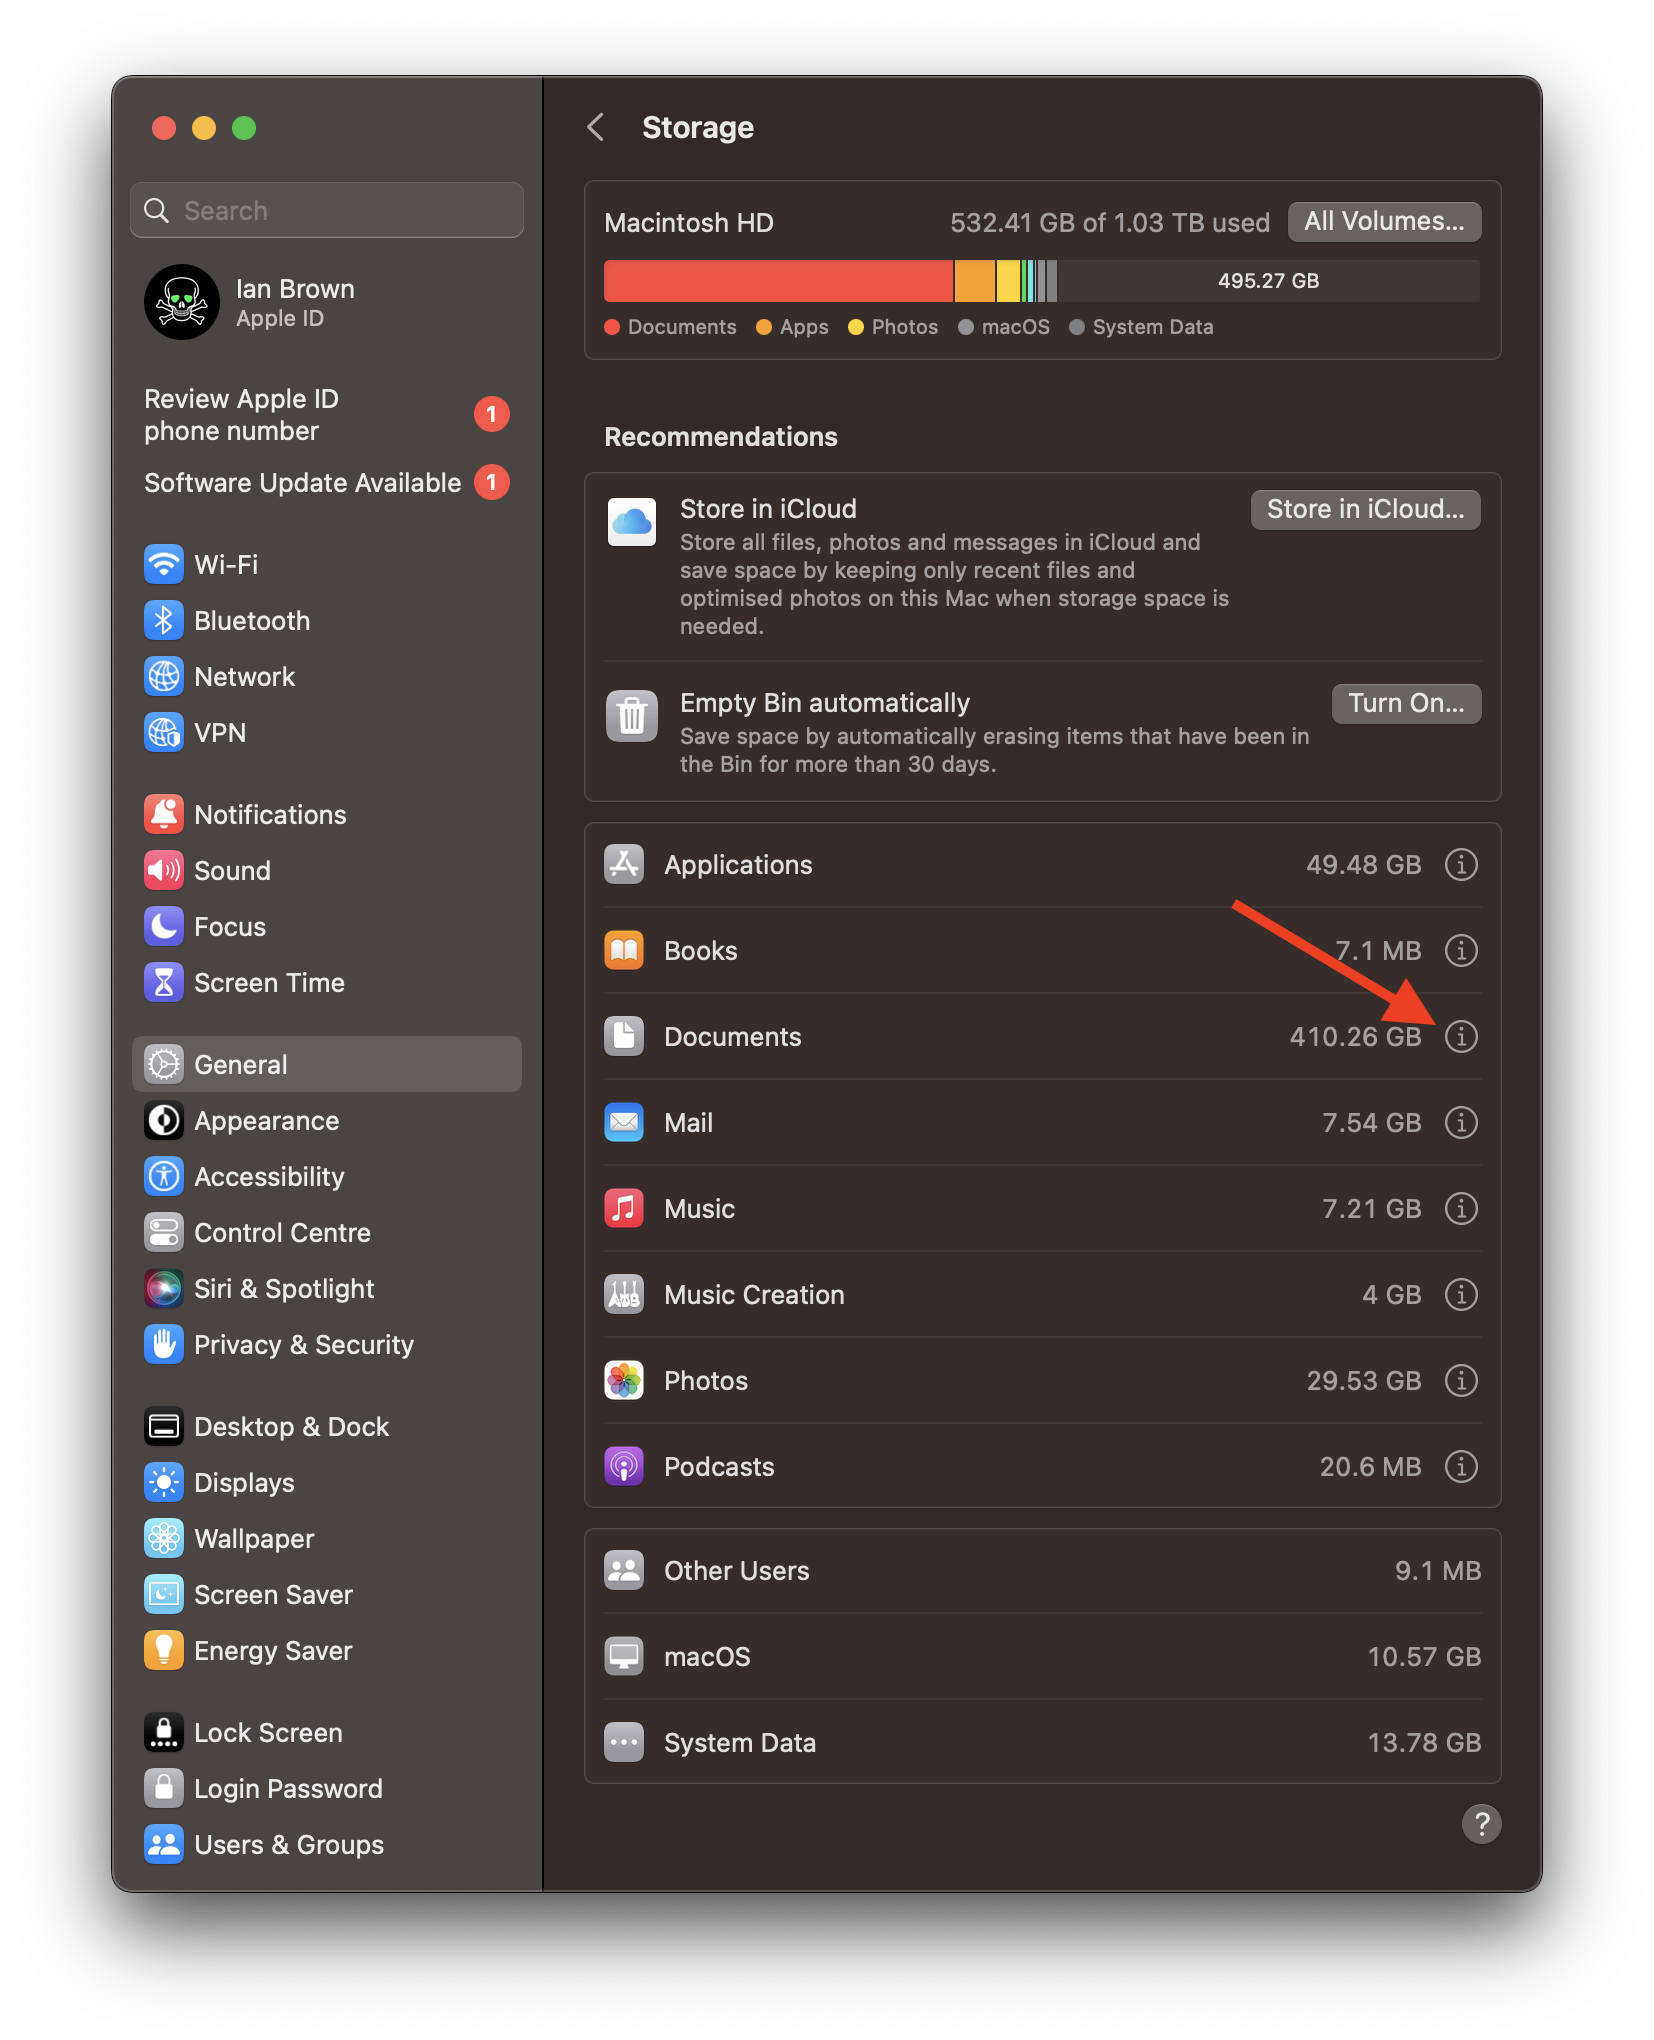Open Appearance settings
Image resolution: width=1654 pixels, height=2040 pixels.
point(326,1121)
